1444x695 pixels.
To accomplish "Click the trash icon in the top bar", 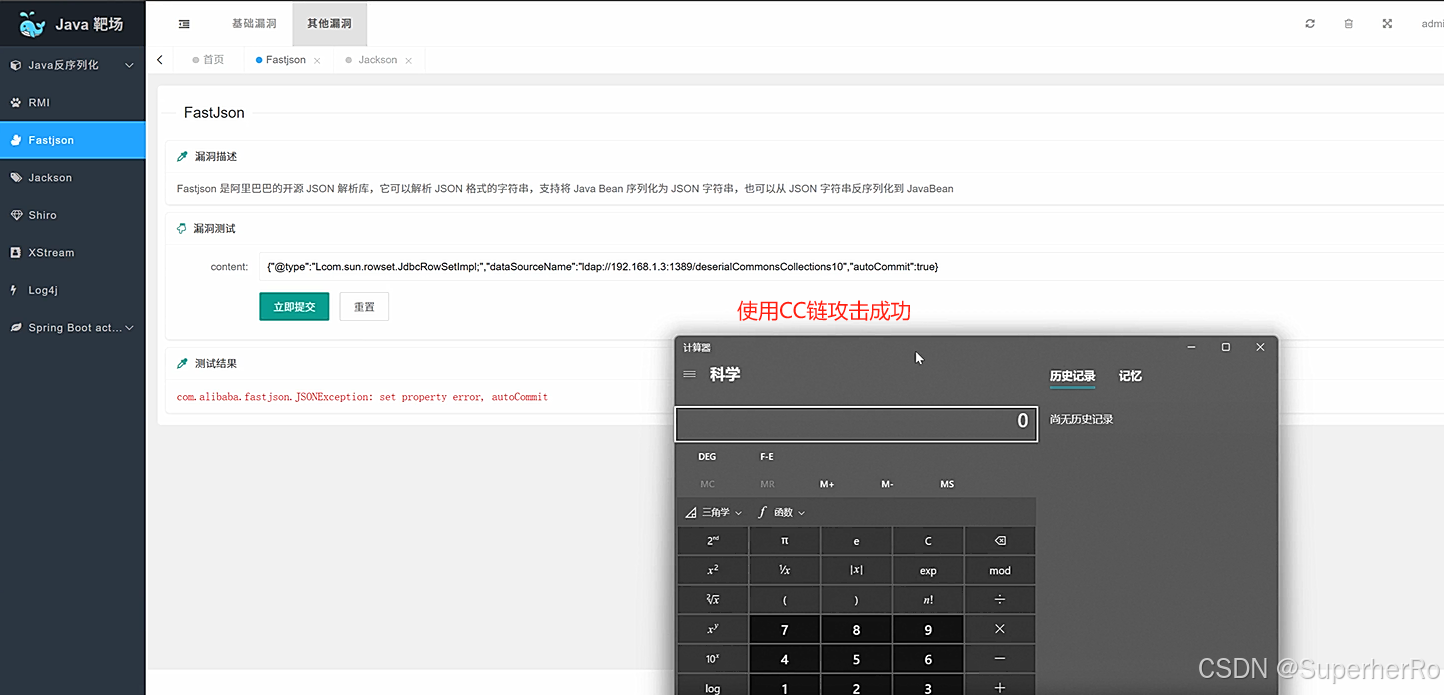I will [1348, 24].
